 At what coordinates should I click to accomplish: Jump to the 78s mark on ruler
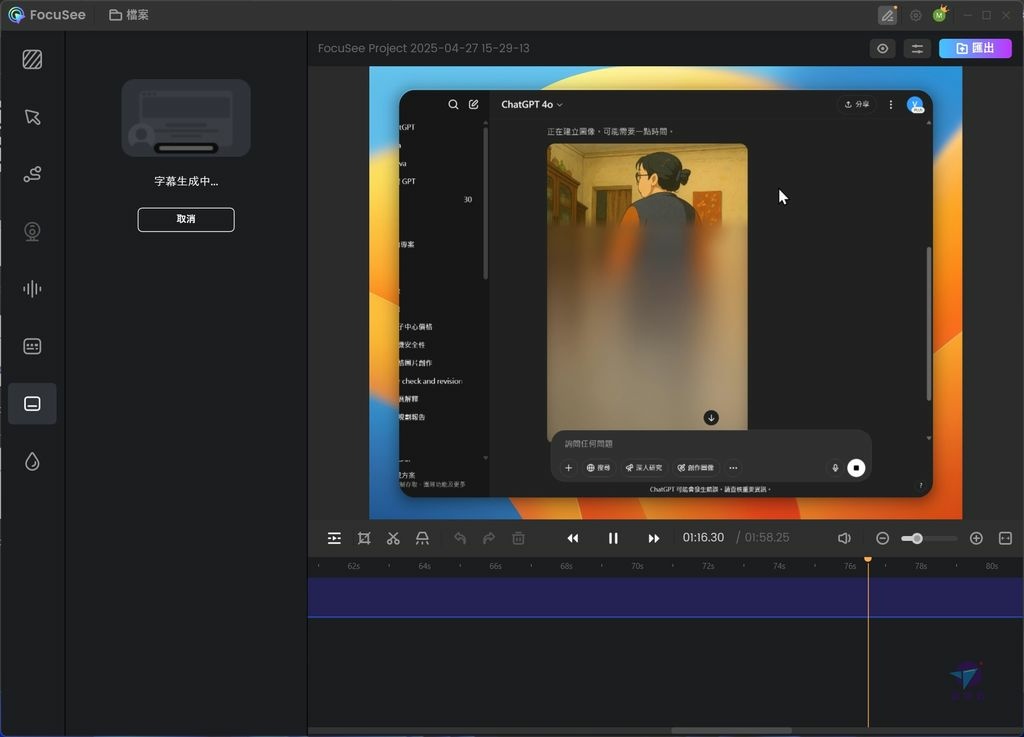(921, 566)
